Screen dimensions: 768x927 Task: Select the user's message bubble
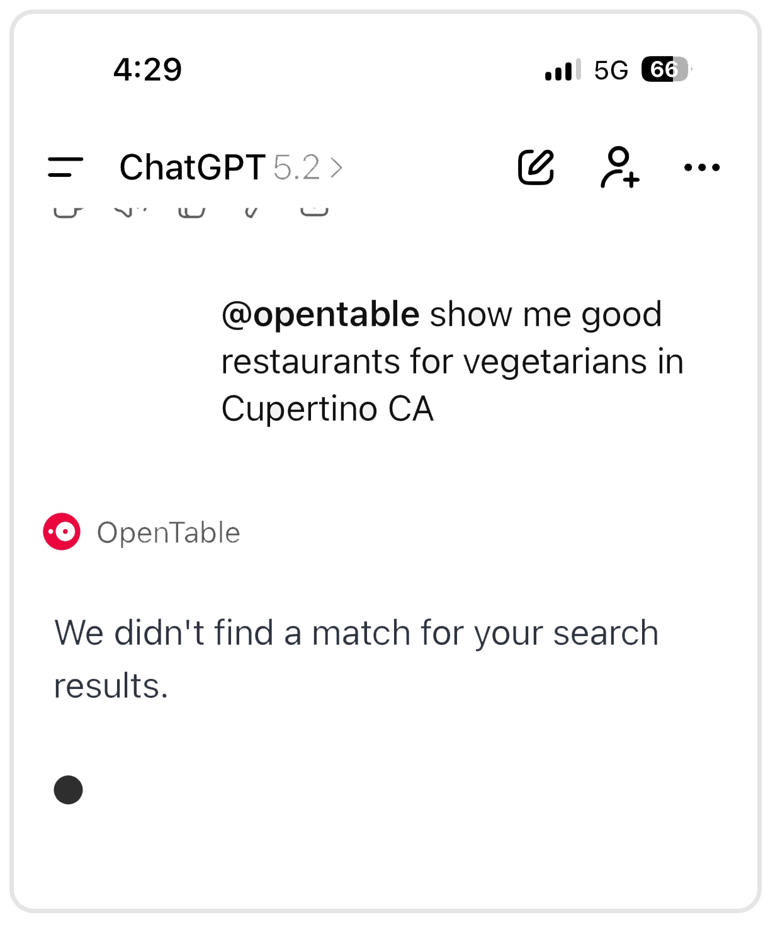point(452,361)
